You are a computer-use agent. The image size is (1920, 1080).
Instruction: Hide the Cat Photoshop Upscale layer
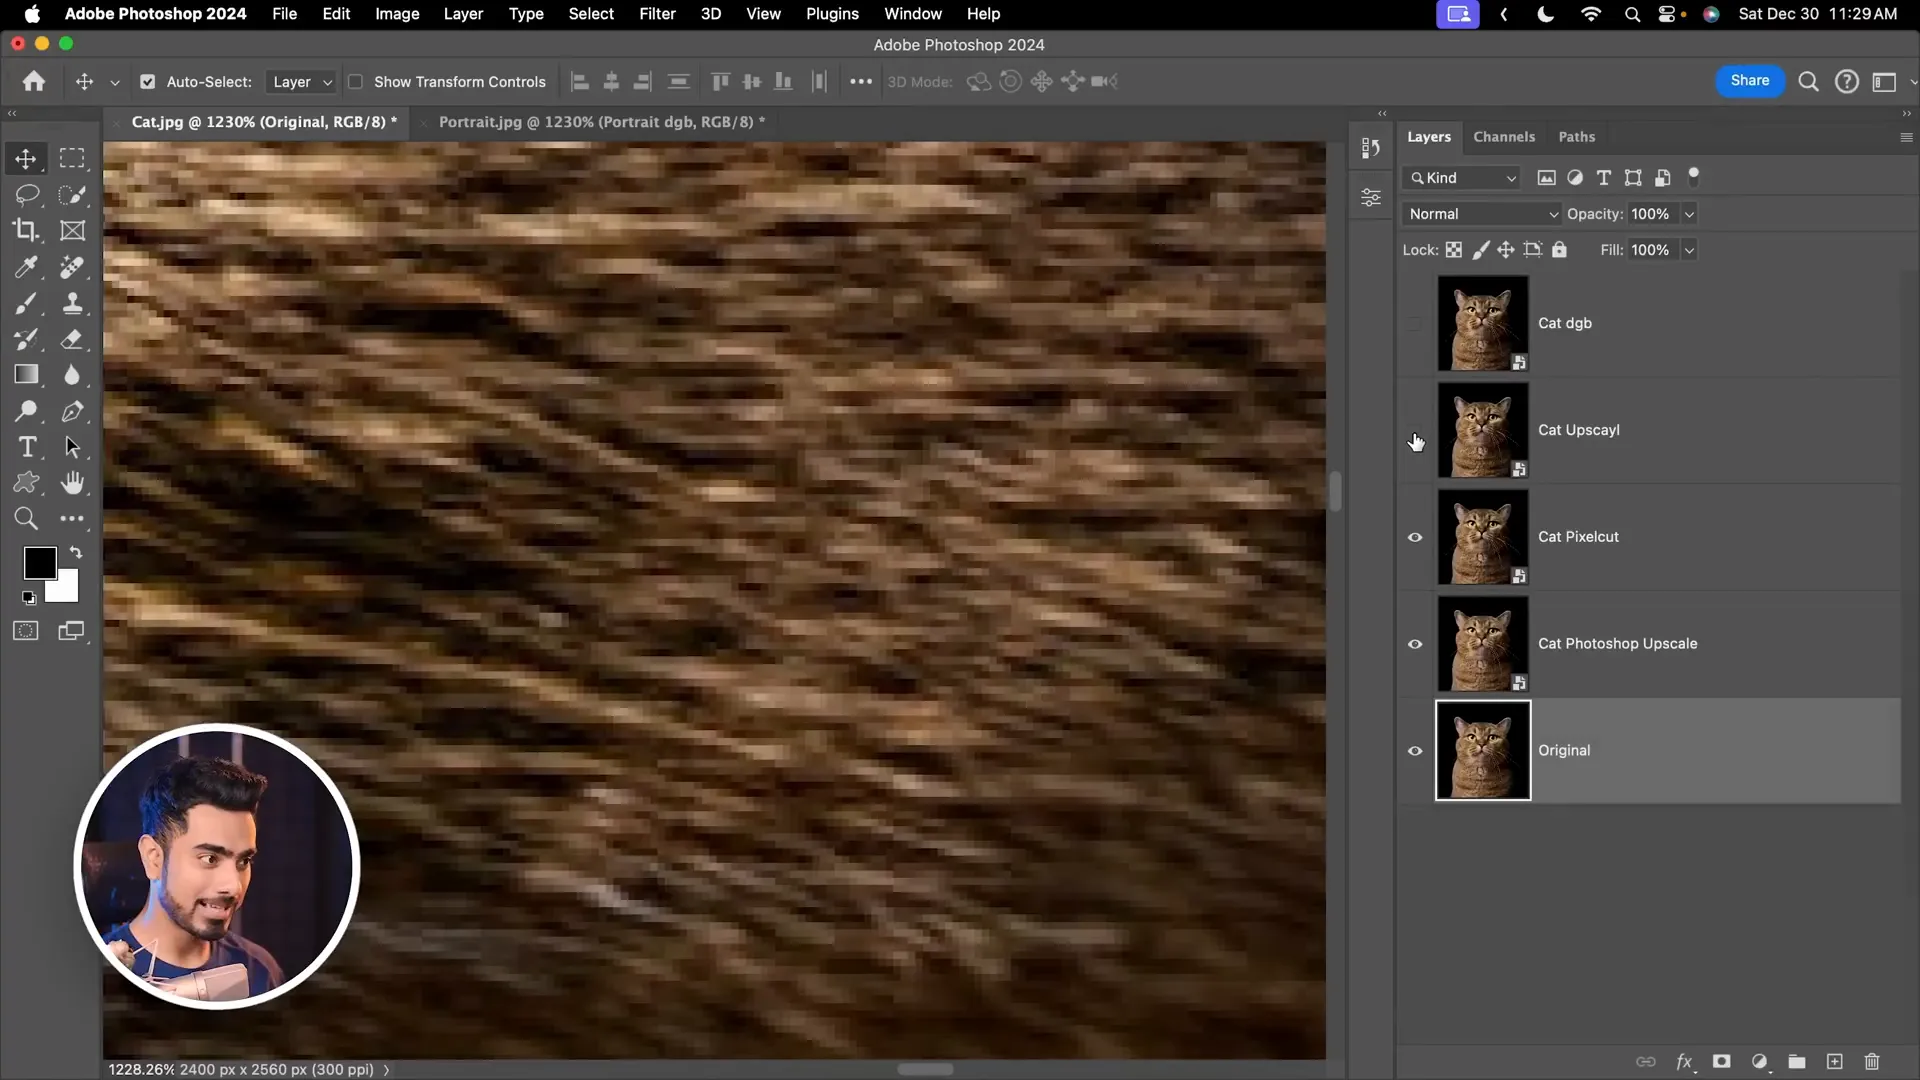pos(1415,644)
